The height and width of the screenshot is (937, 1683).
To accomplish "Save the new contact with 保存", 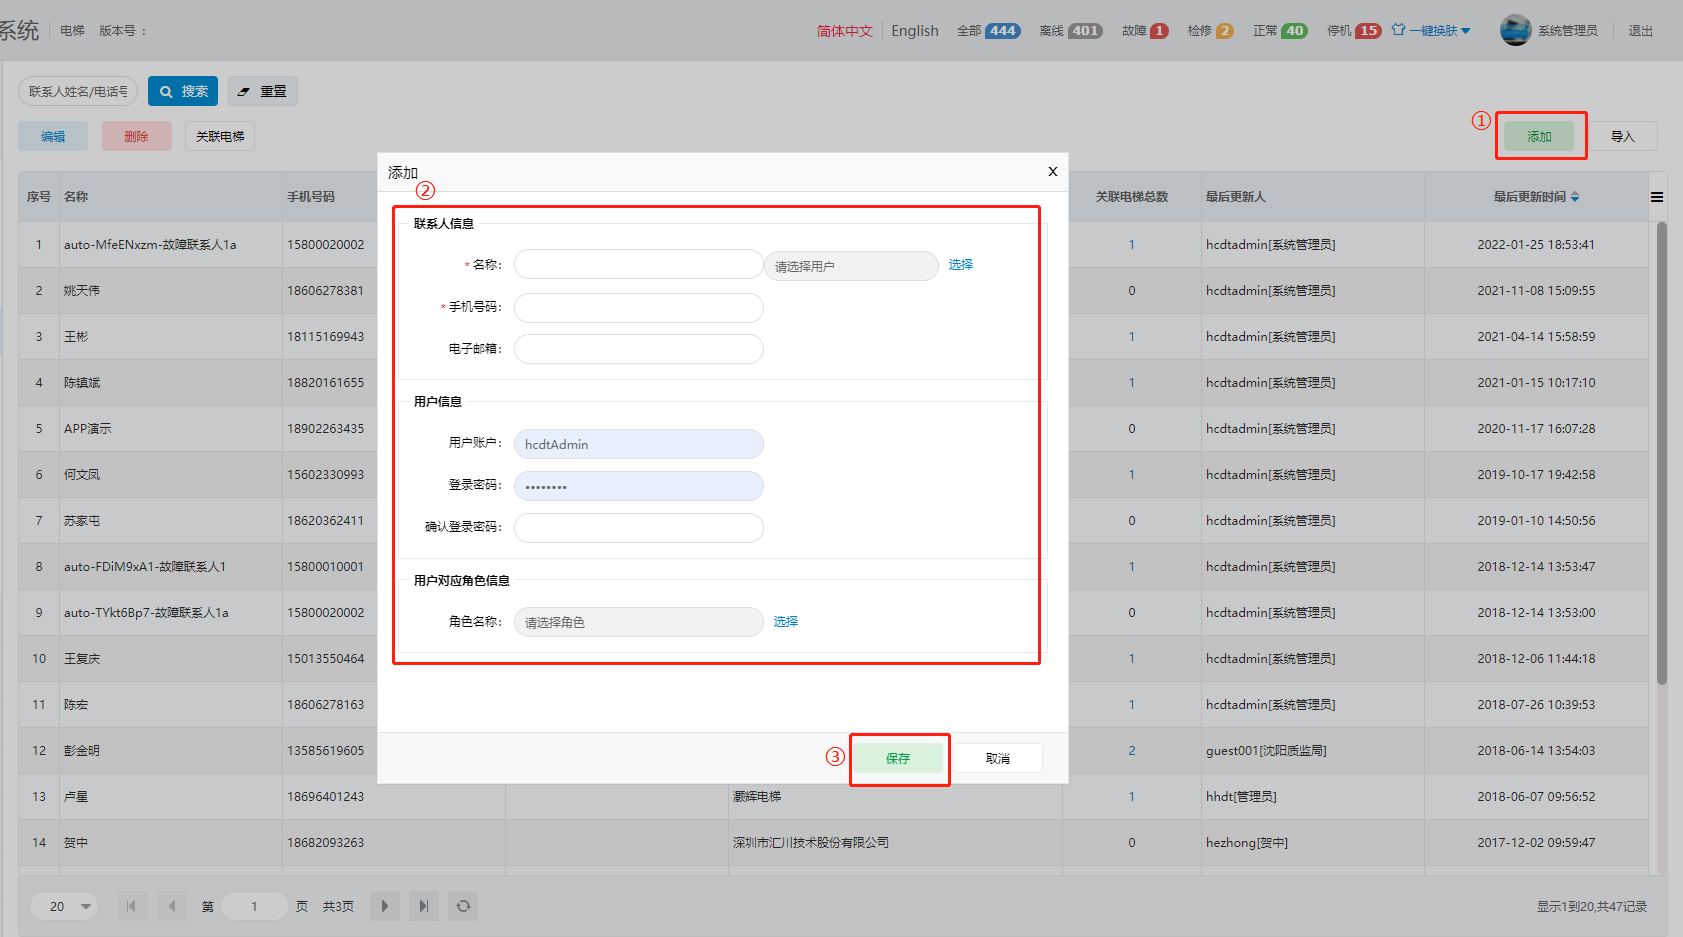I will pyautogui.click(x=898, y=758).
